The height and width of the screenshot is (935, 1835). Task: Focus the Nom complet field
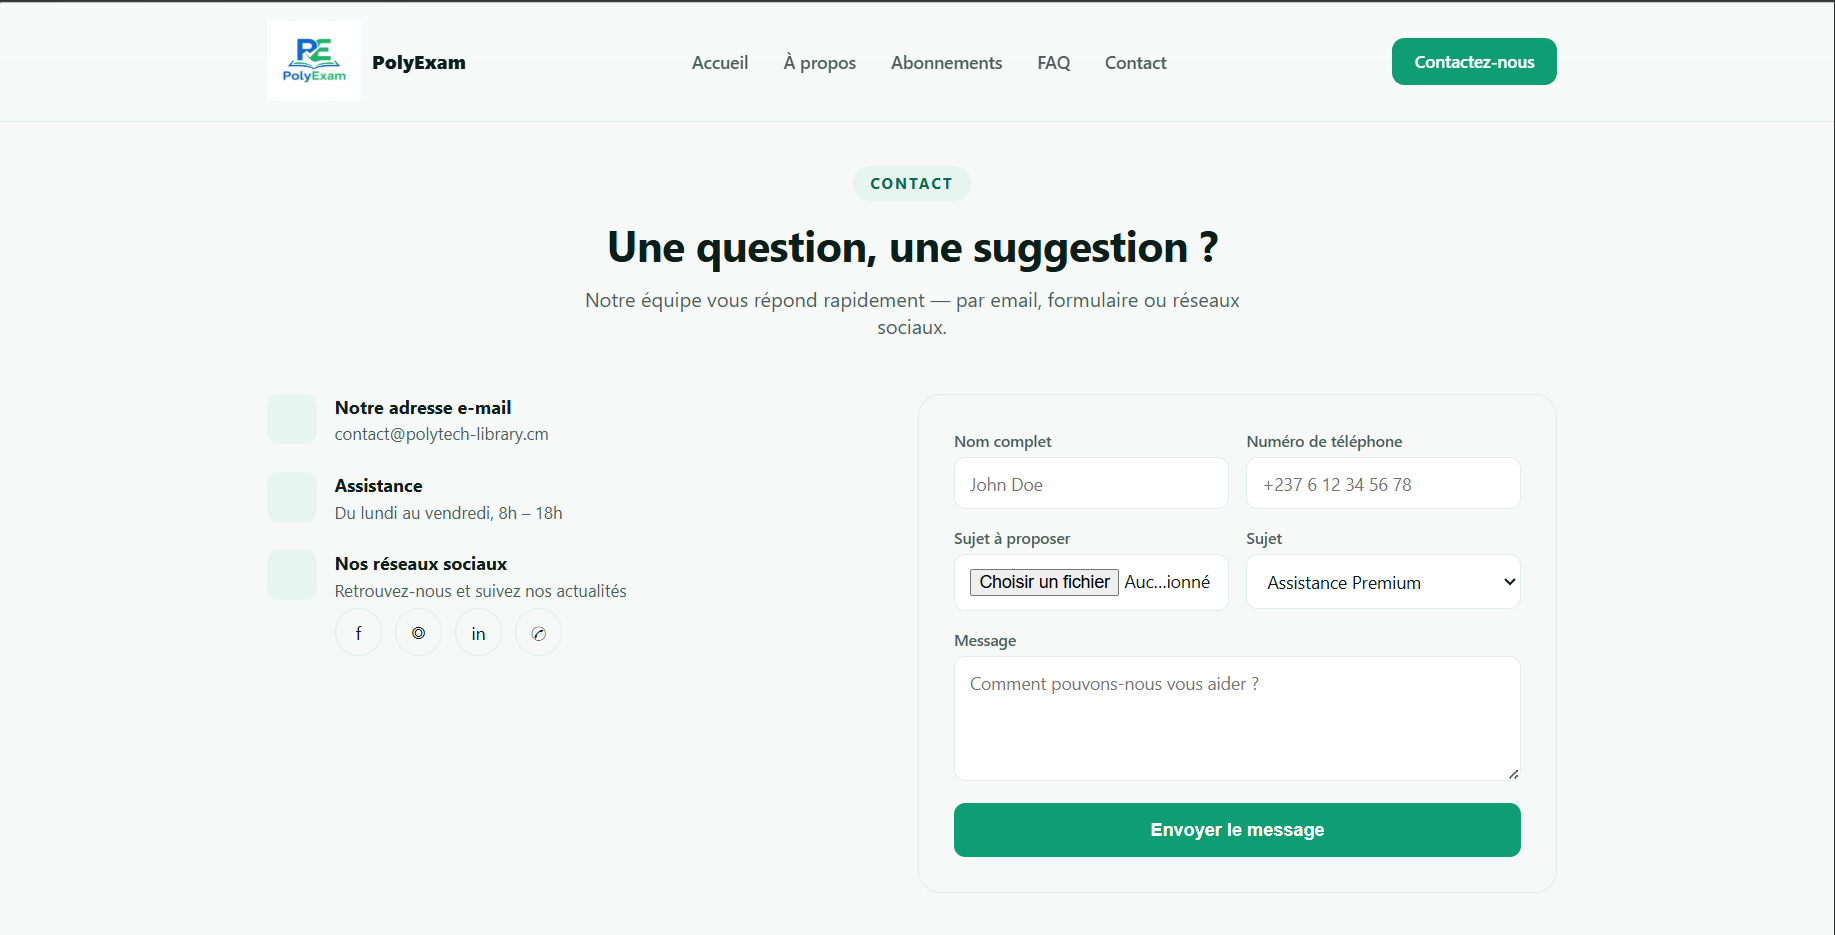pos(1091,483)
